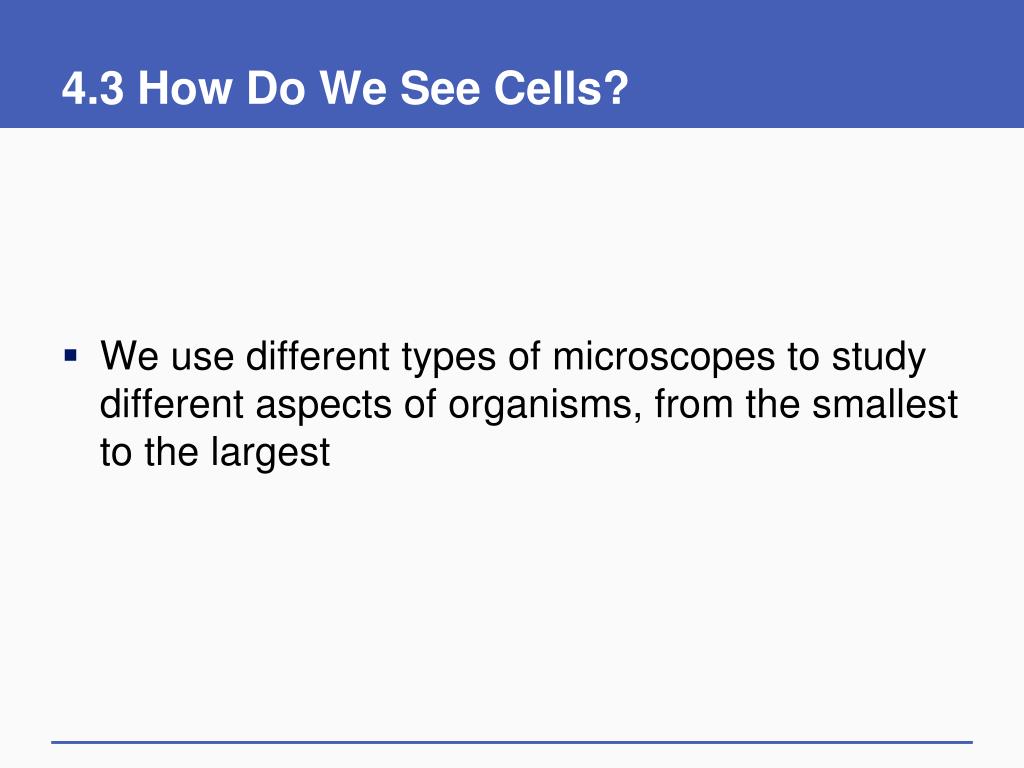1024x768 pixels.
Task: Click the word "largest" at the end of the bullet
Action: click(270, 453)
